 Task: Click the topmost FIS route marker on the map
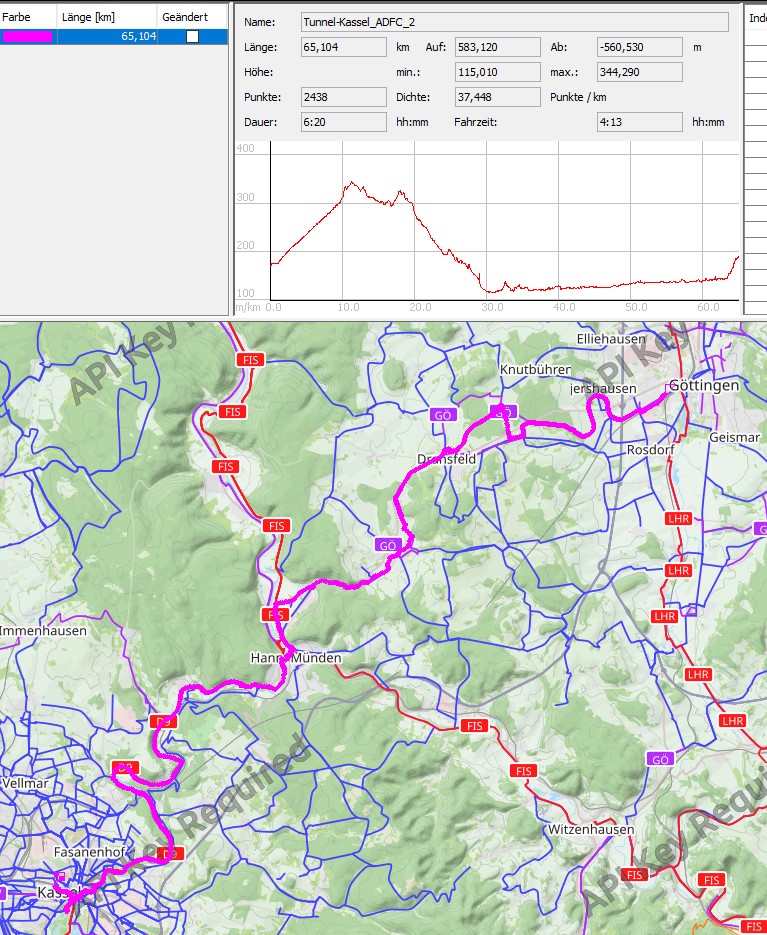pos(248,359)
